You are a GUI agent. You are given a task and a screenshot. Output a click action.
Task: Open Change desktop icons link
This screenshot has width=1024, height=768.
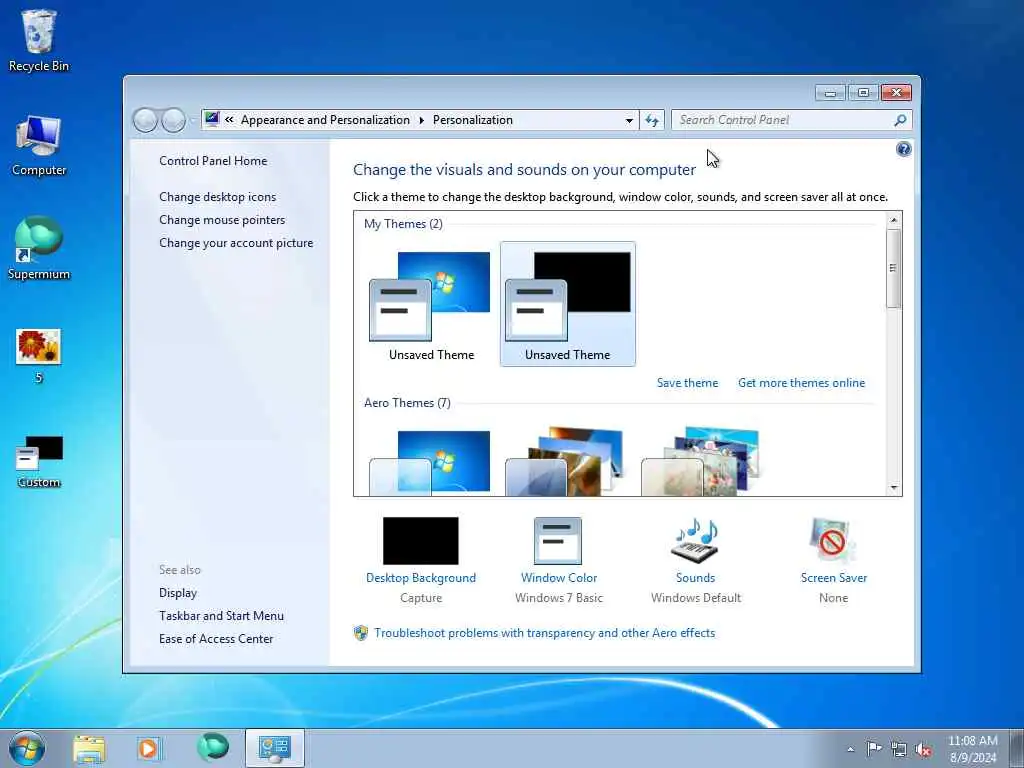click(x=217, y=197)
